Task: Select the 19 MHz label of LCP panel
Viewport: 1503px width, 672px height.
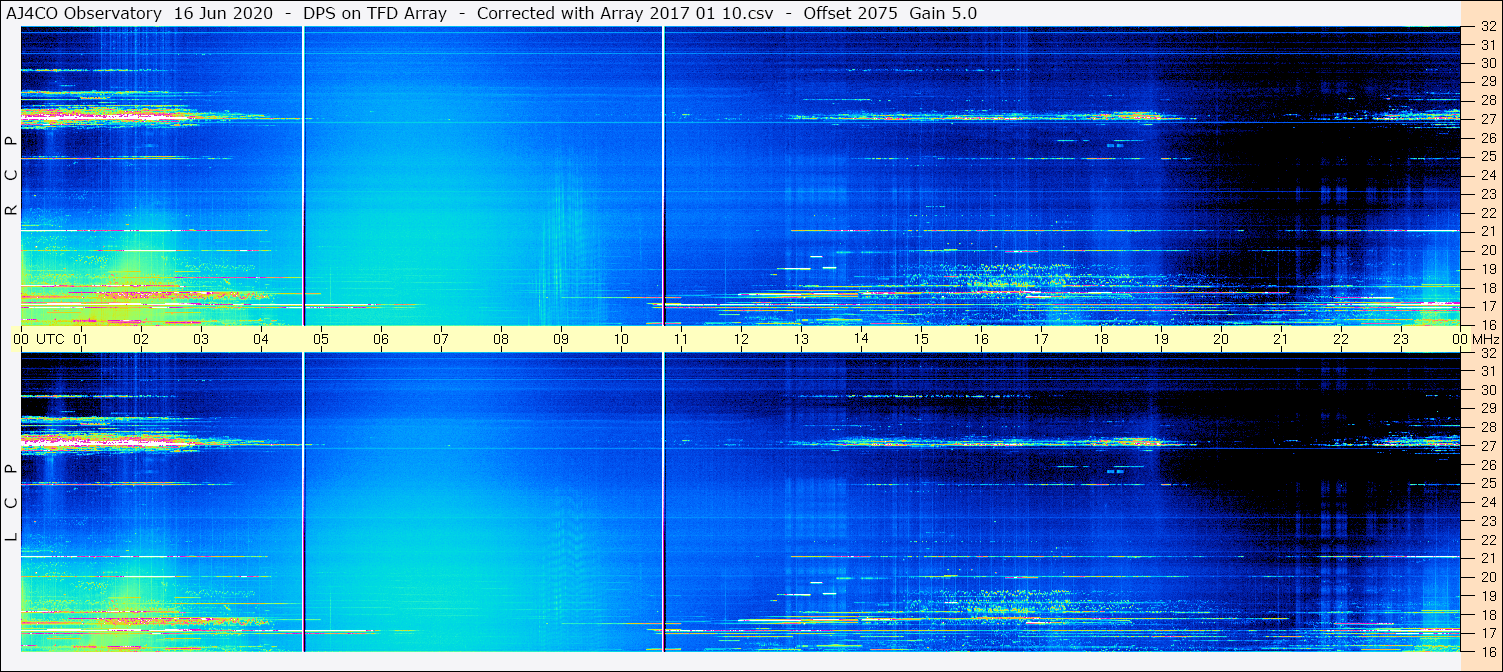Action: 1488,595
